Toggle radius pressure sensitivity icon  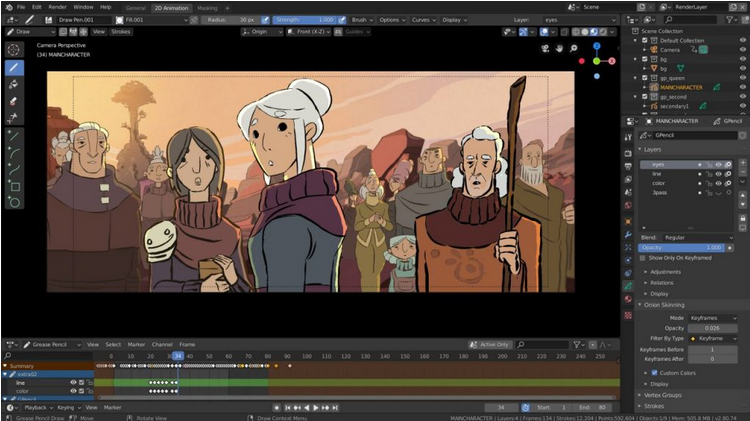point(265,20)
